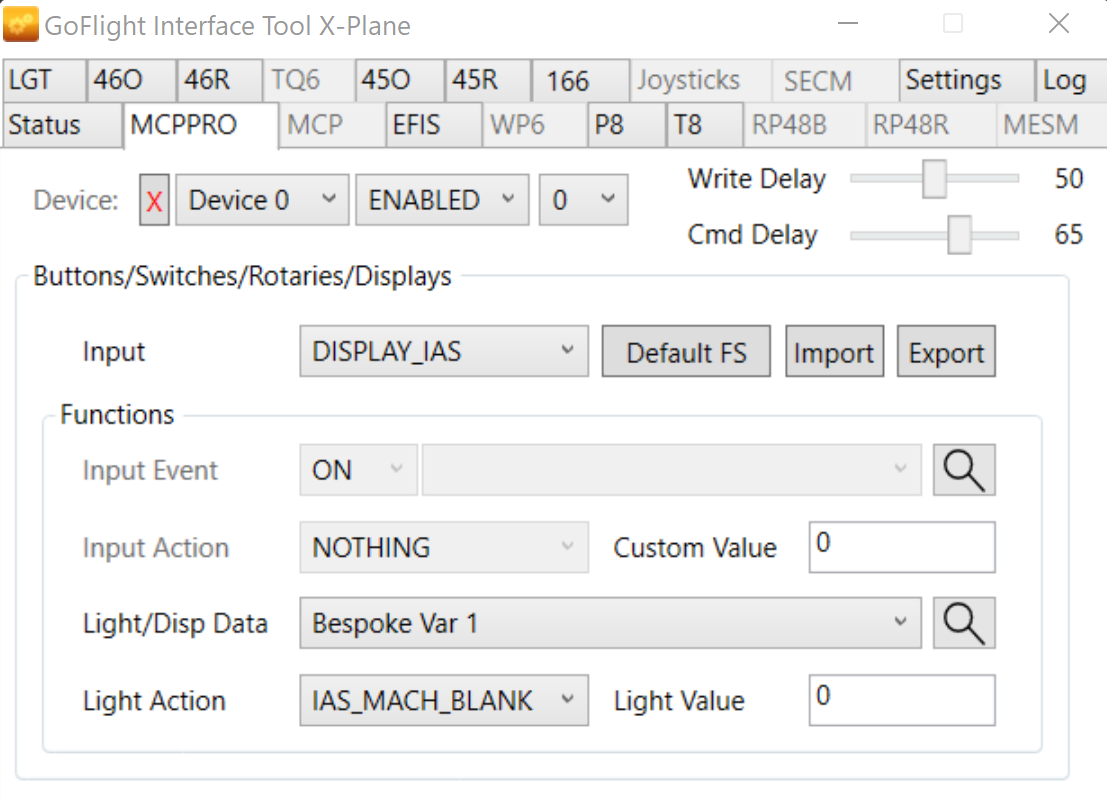The image size is (1107, 801).
Task: Open the 45O tab
Action: [x=400, y=80]
